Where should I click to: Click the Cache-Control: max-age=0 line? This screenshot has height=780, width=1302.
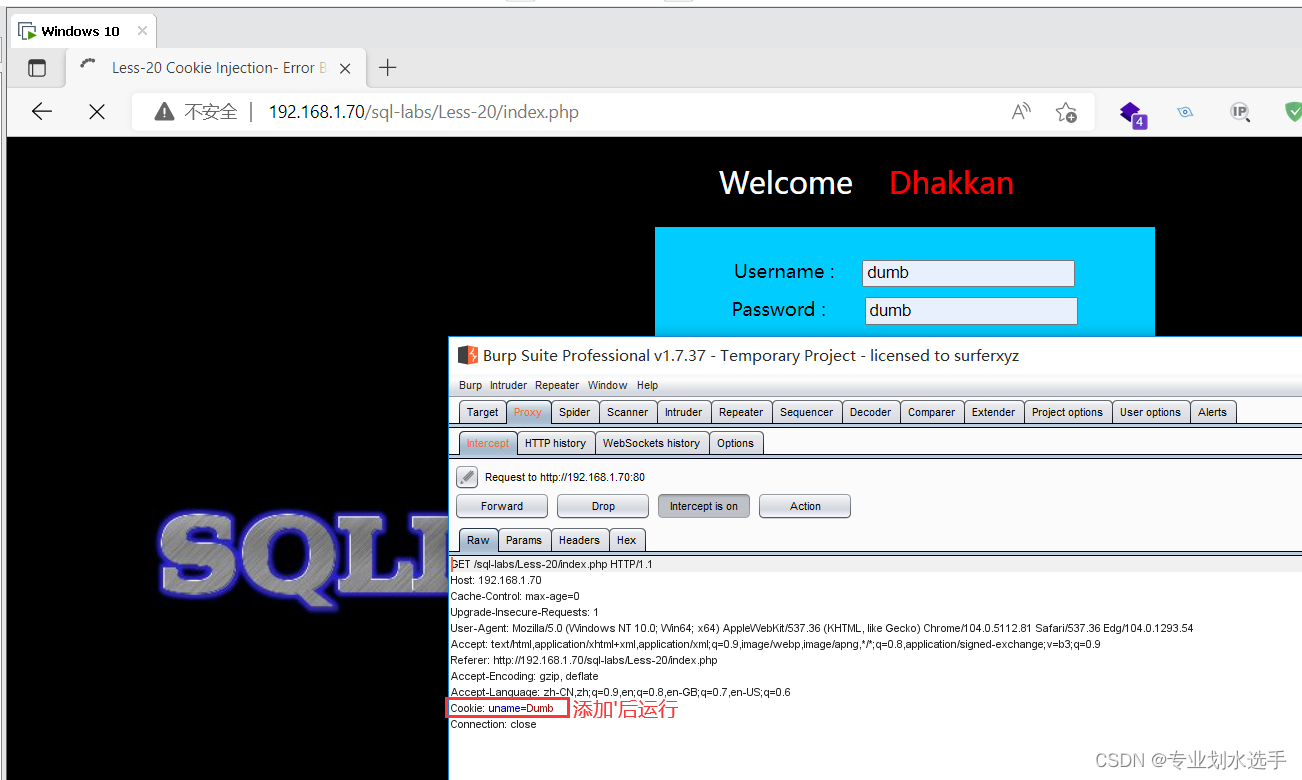coord(515,596)
